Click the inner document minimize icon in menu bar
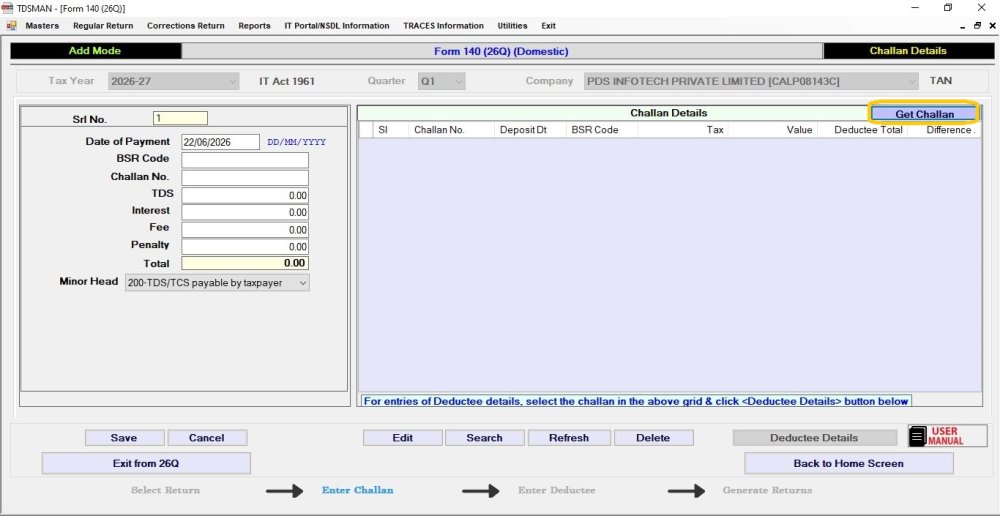1000x516 pixels. coord(963,27)
